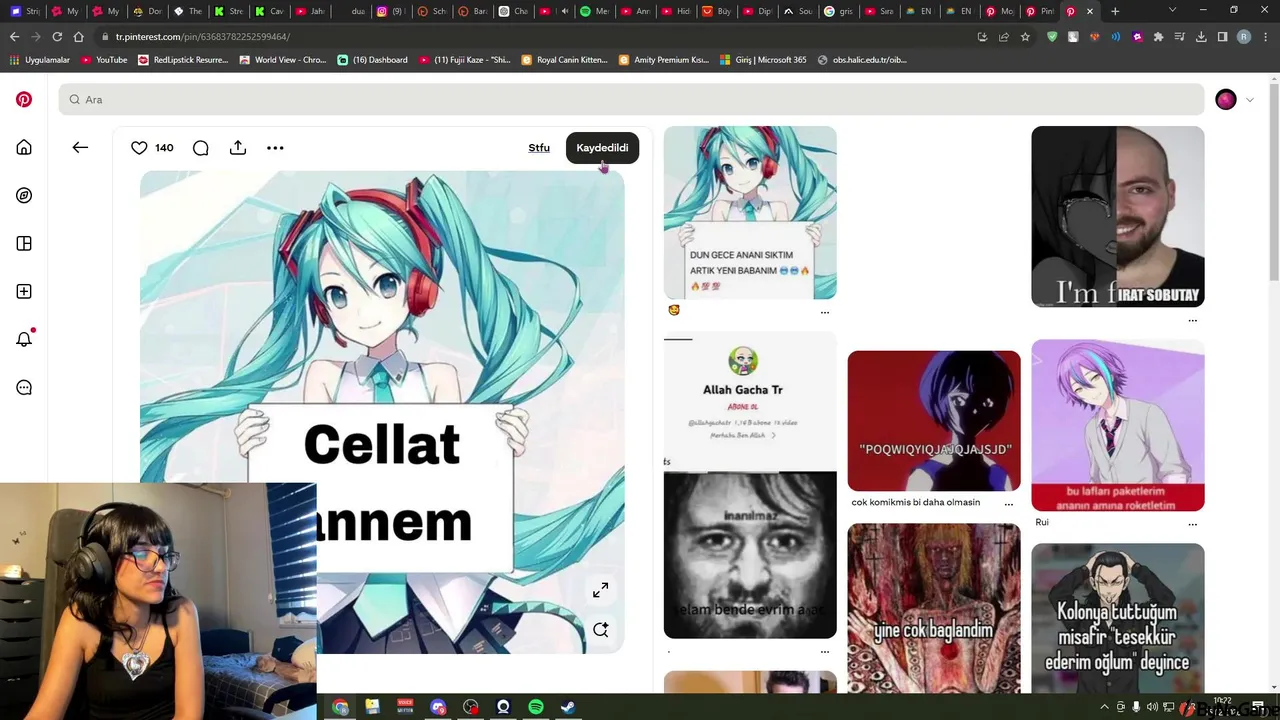Open Chrome three-dot menu

tap(1266, 37)
